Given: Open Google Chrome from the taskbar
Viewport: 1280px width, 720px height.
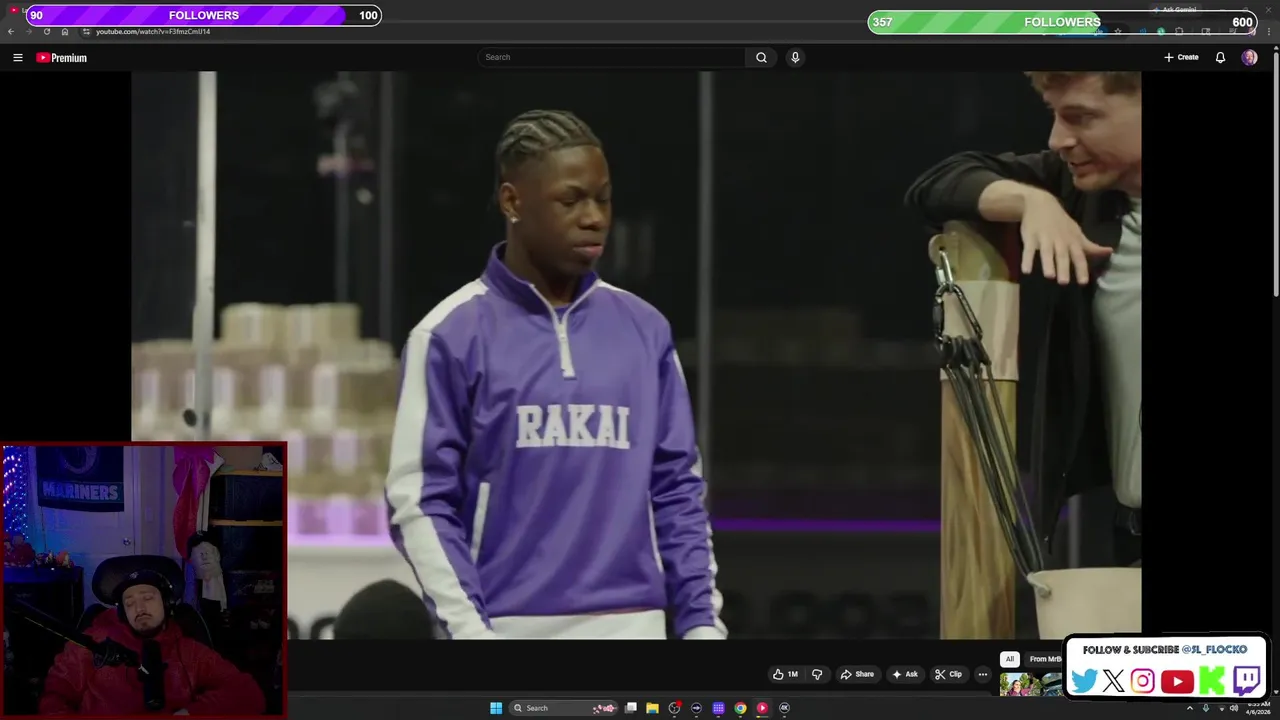Looking at the screenshot, I should [x=740, y=708].
